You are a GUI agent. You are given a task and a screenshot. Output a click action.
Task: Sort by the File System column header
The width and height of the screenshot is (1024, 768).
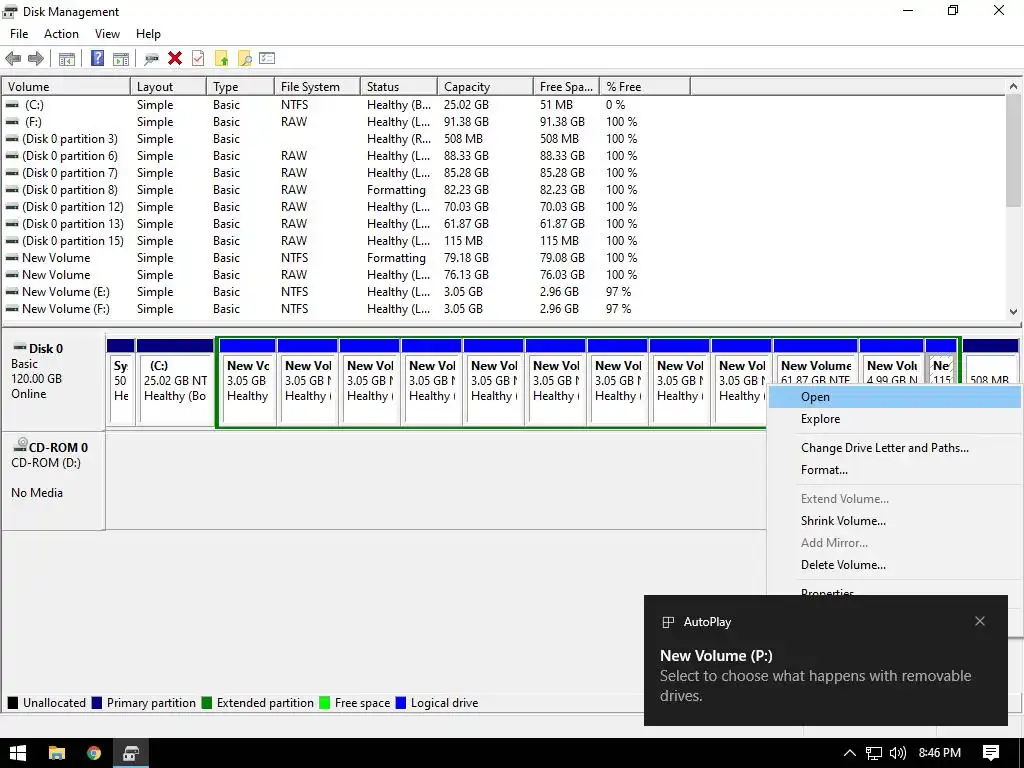(x=317, y=86)
